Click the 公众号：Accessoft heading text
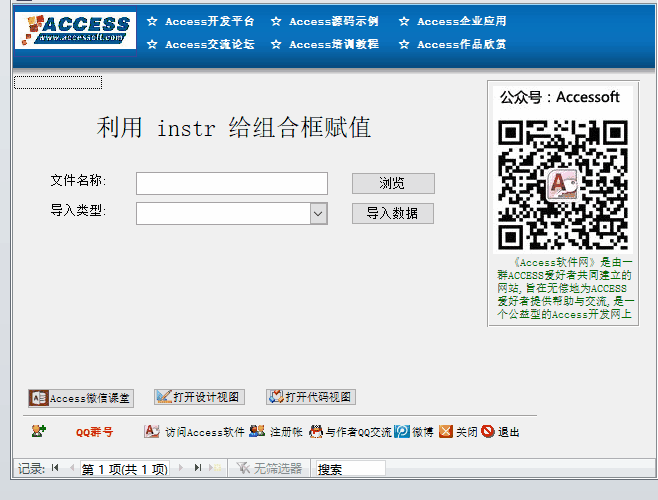Viewport: 658px width, 500px height. pyautogui.click(x=560, y=97)
